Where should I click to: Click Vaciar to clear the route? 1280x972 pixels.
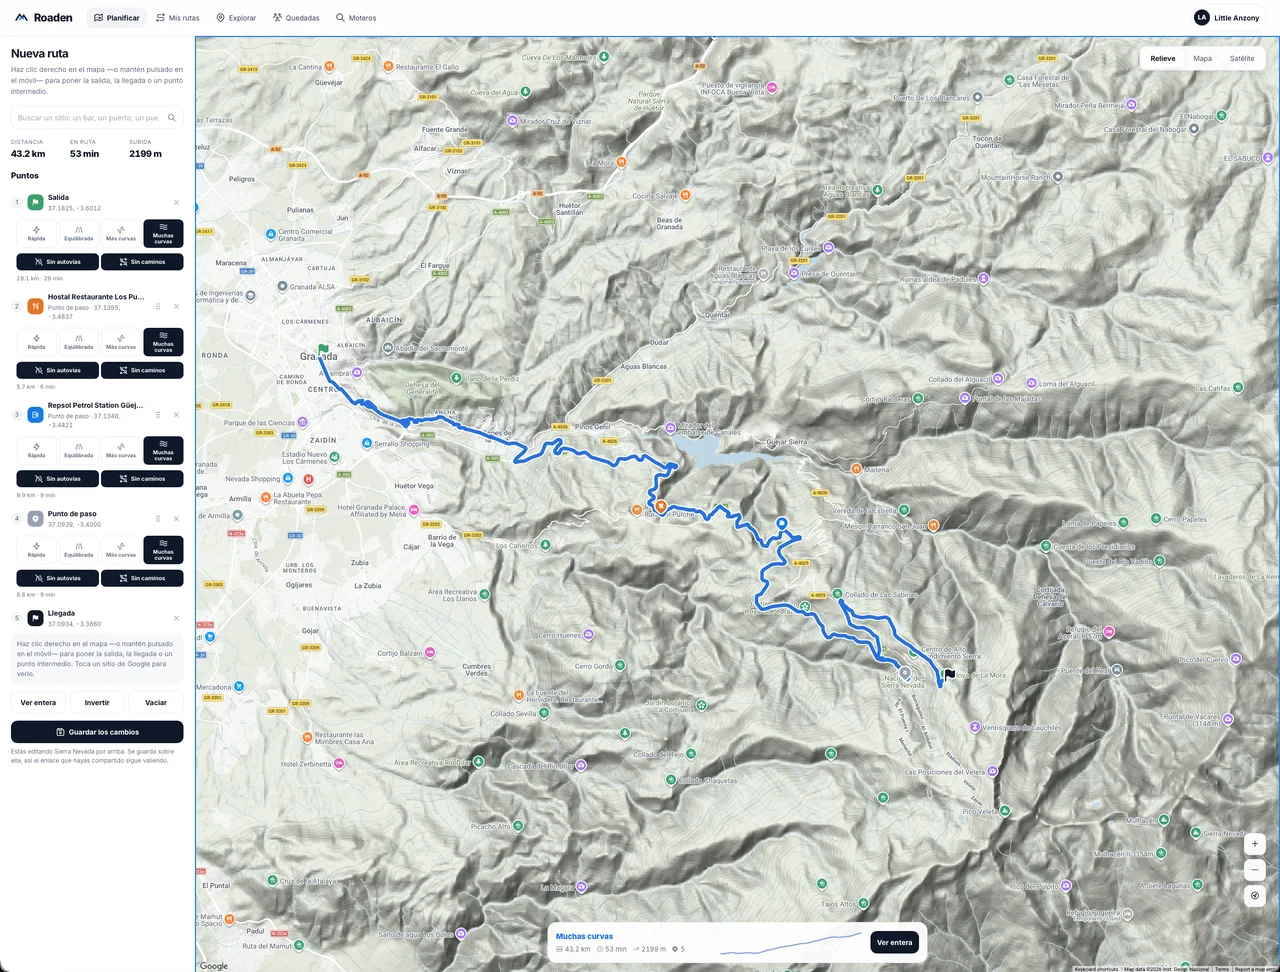pos(156,703)
